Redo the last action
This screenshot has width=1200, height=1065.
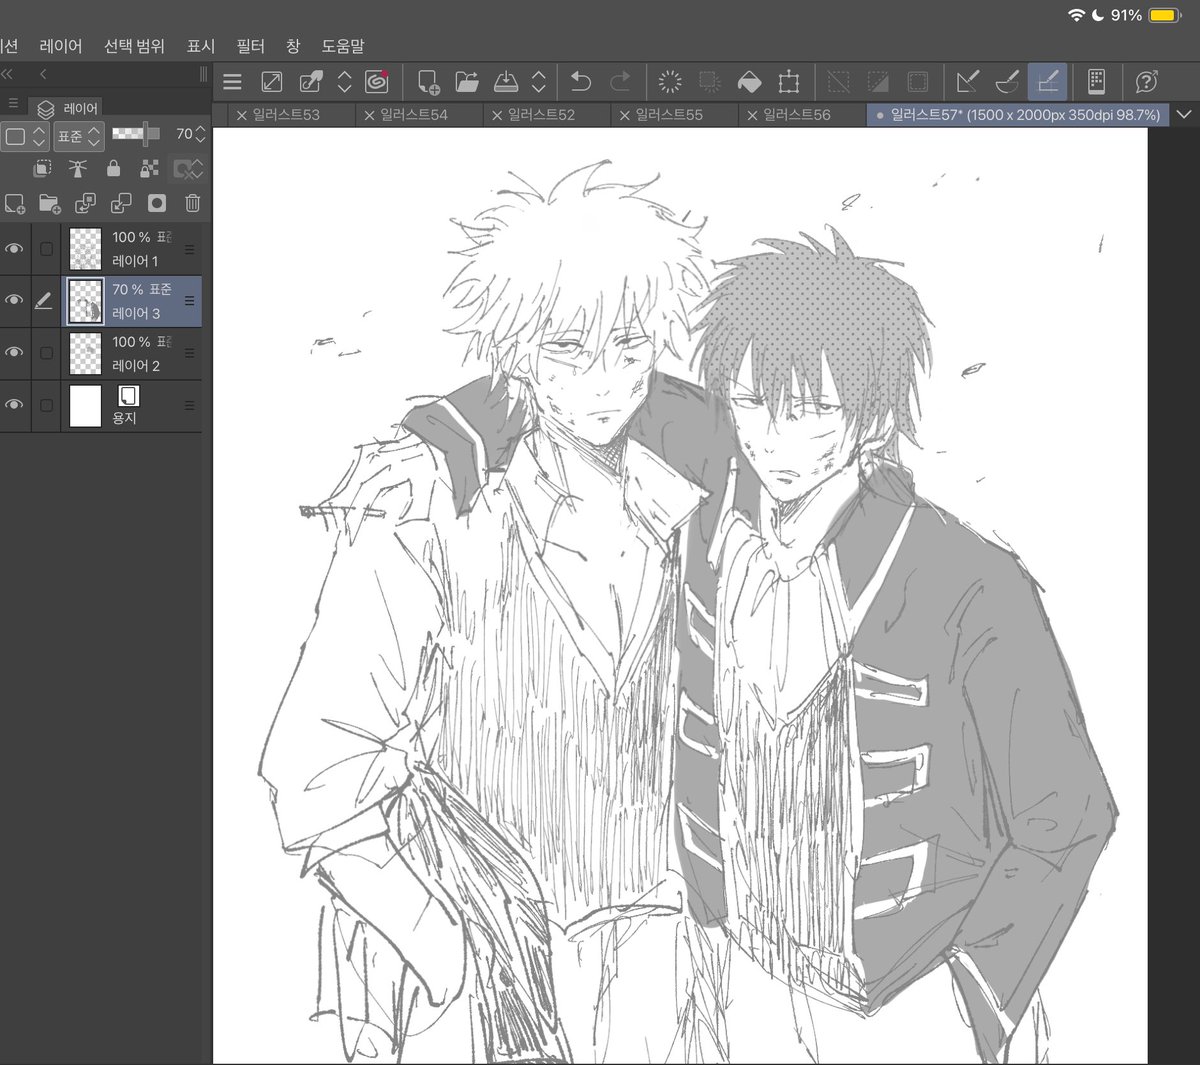(x=620, y=82)
